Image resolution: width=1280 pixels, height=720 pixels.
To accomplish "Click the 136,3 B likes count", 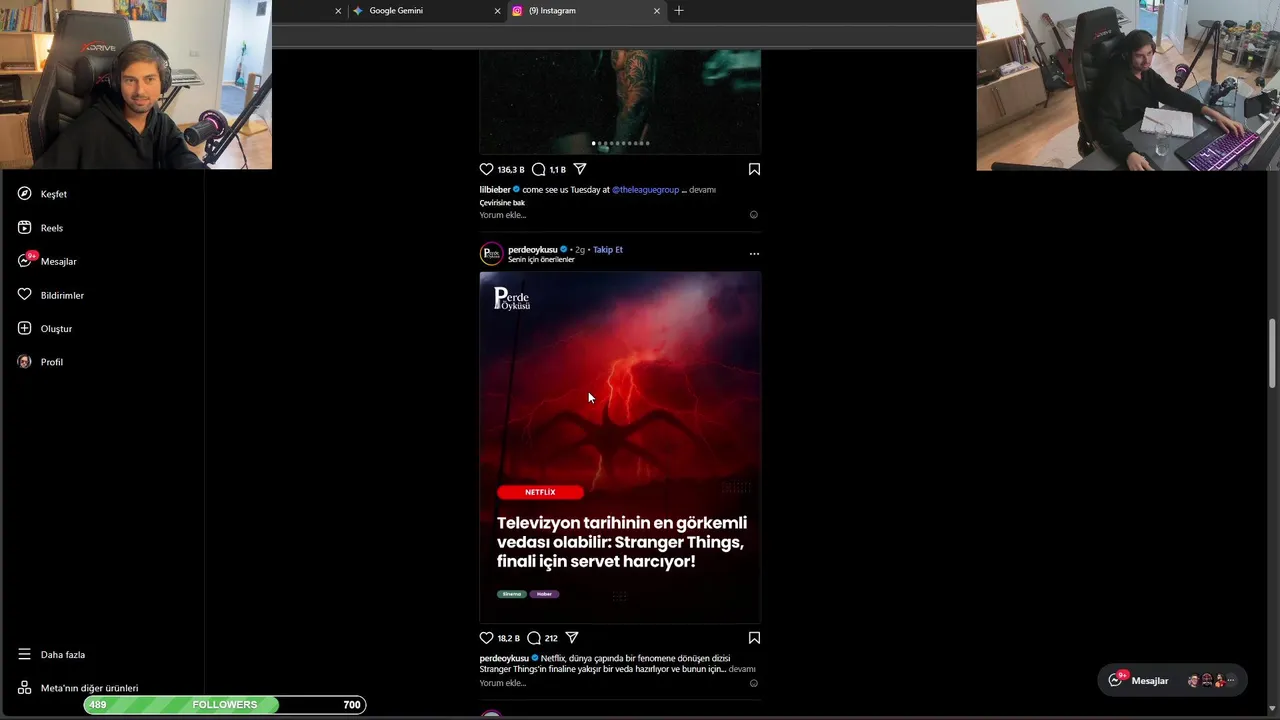I will (x=511, y=170).
